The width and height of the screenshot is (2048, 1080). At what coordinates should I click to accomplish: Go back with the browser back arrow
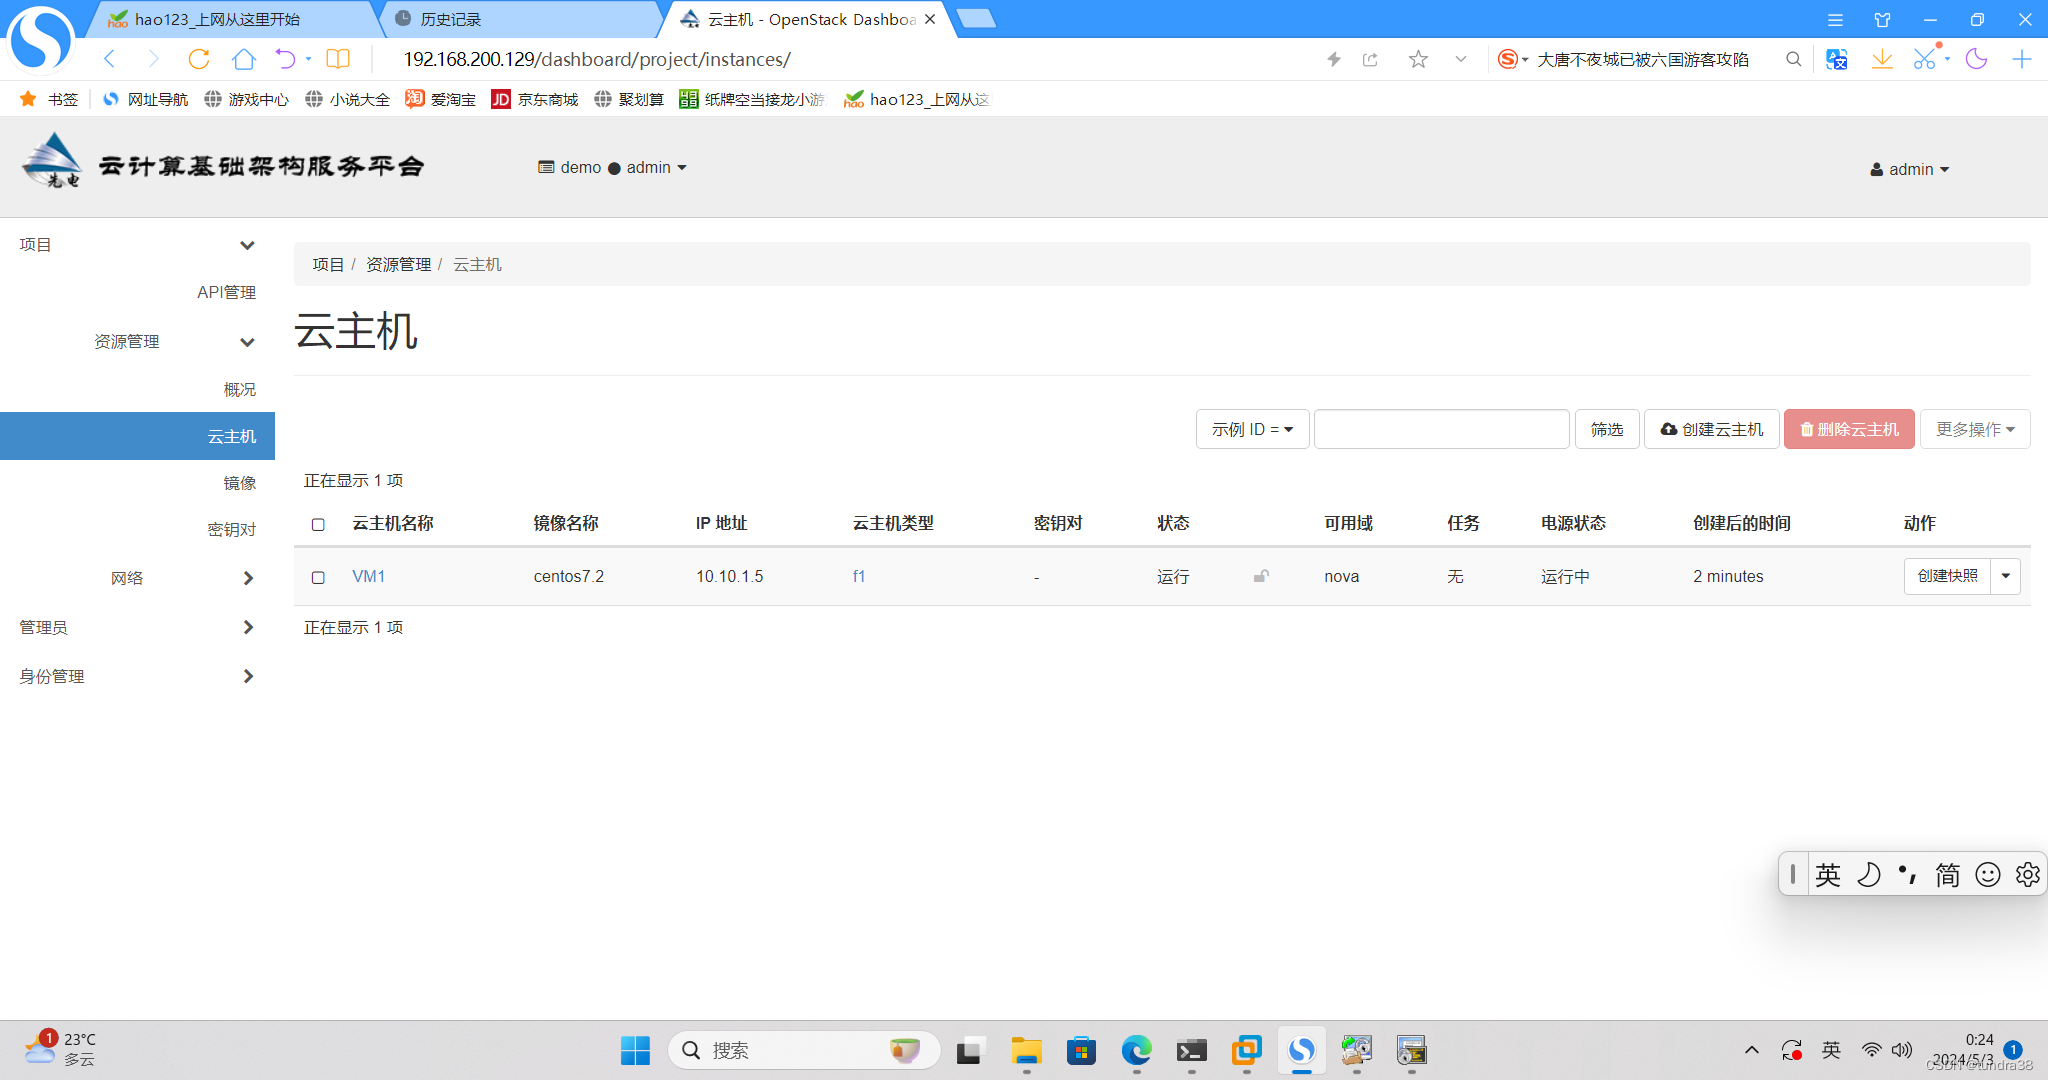[110, 59]
